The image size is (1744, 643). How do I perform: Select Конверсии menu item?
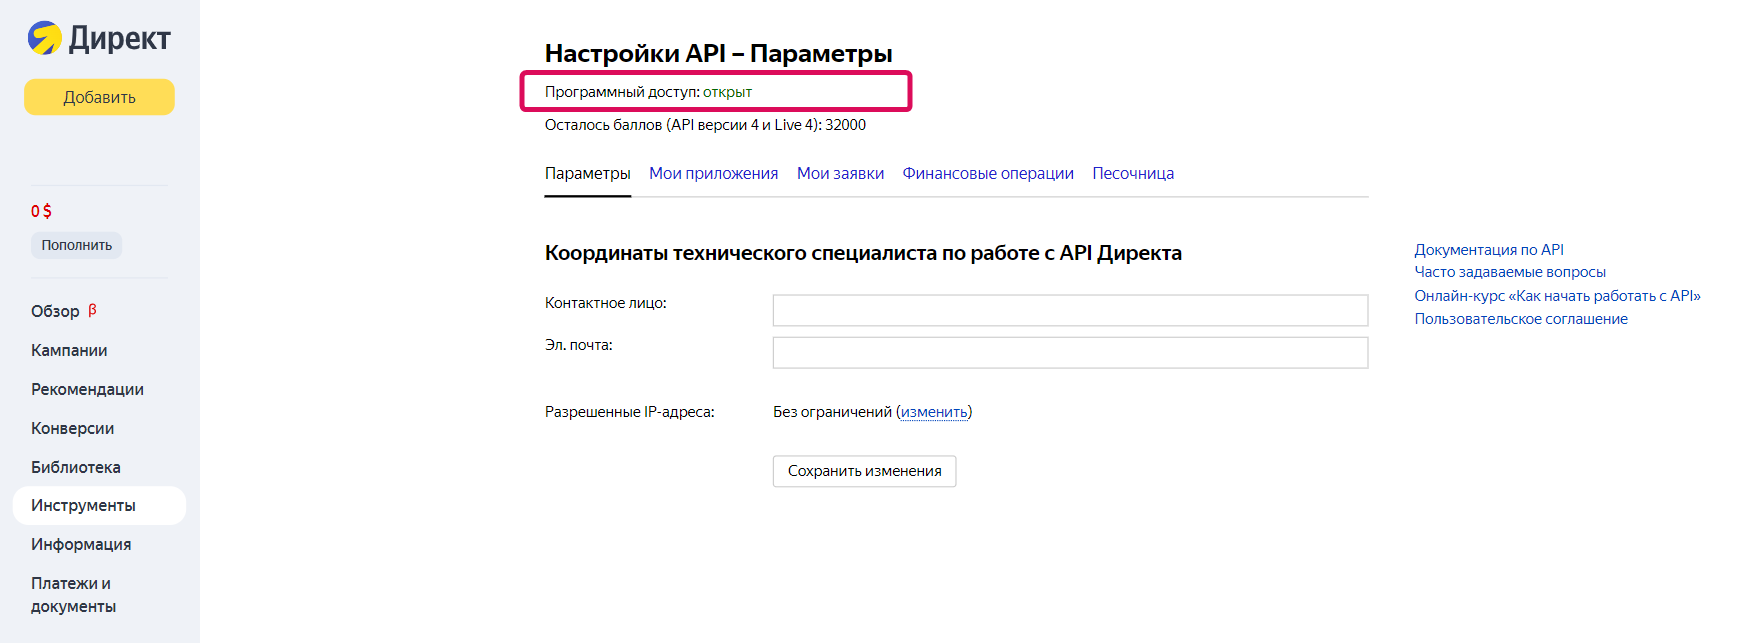pos(72,428)
